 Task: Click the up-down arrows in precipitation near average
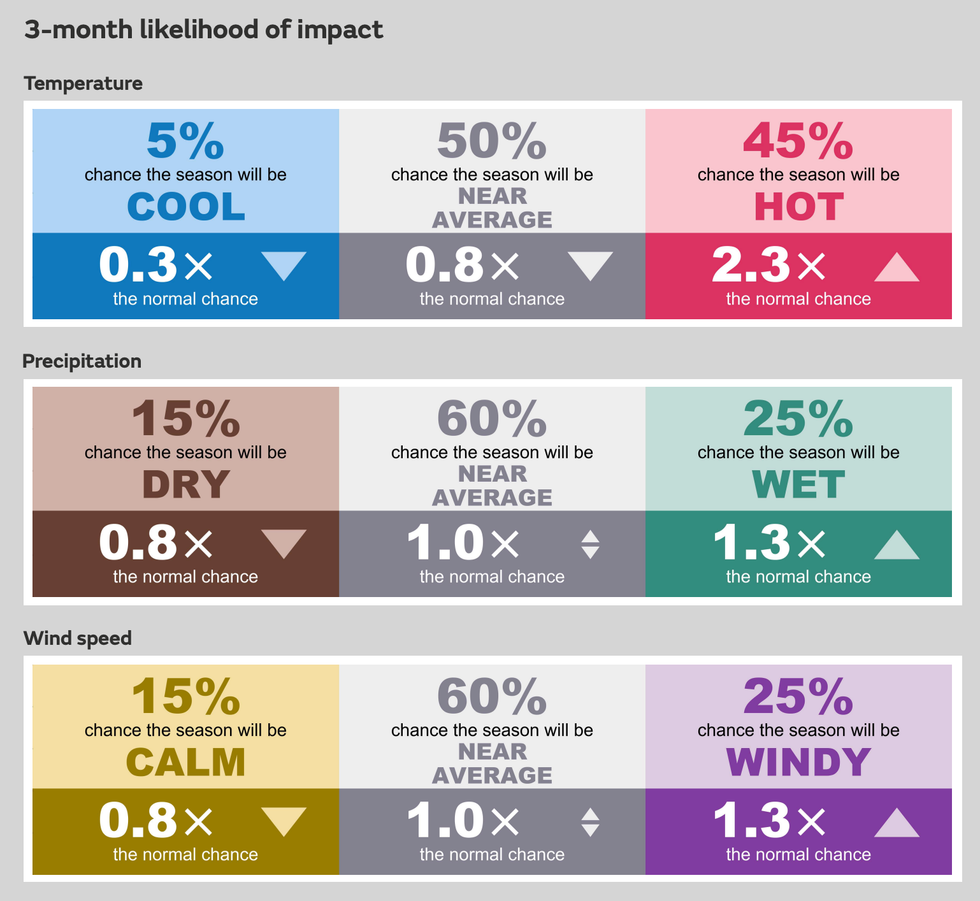(590, 544)
